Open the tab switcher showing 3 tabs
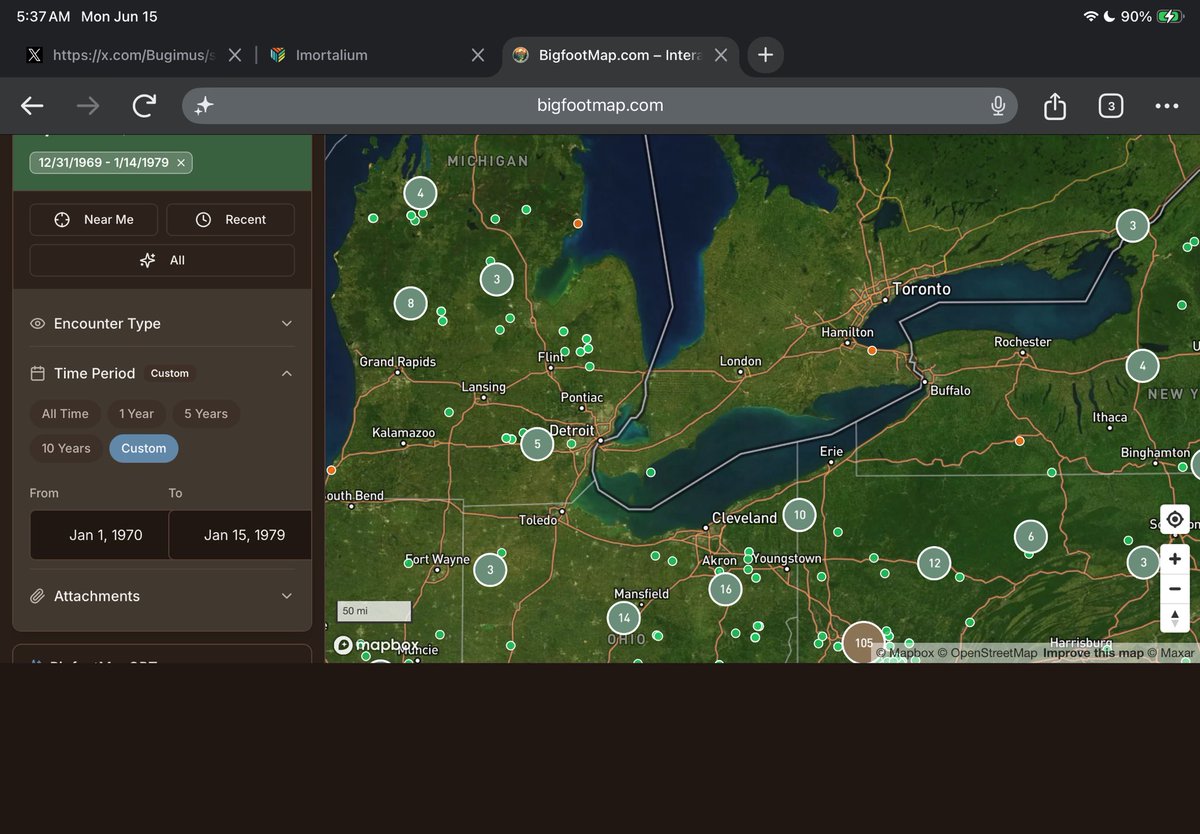This screenshot has width=1200, height=834. pyautogui.click(x=1111, y=106)
